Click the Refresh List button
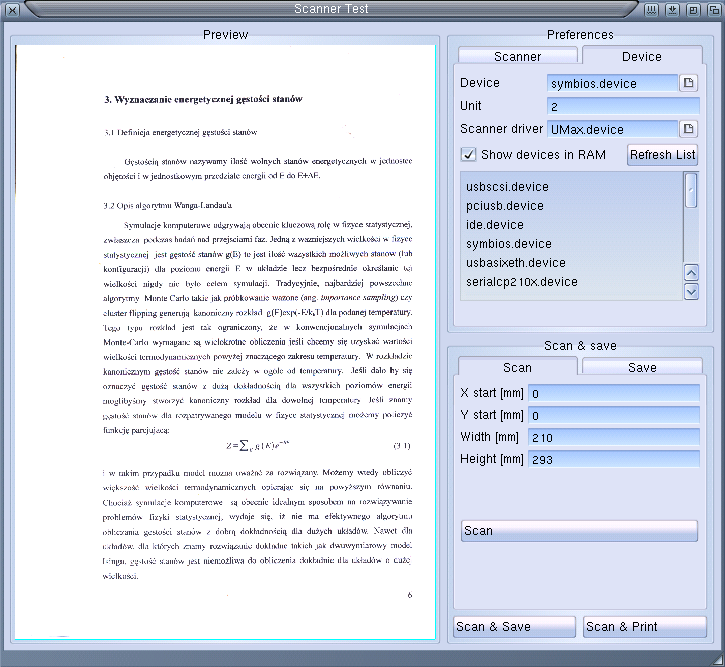725x667 pixels. click(663, 154)
